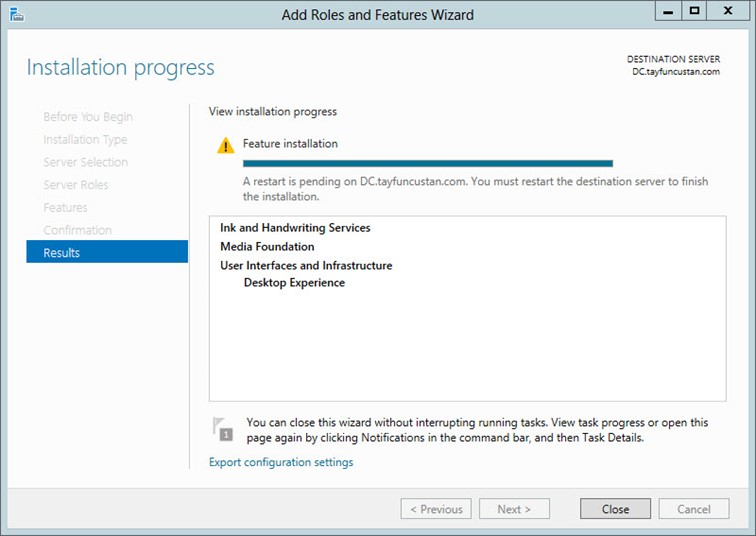Open the Installation Type step
This screenshot has width=756, height=536.
pos(85,140)
